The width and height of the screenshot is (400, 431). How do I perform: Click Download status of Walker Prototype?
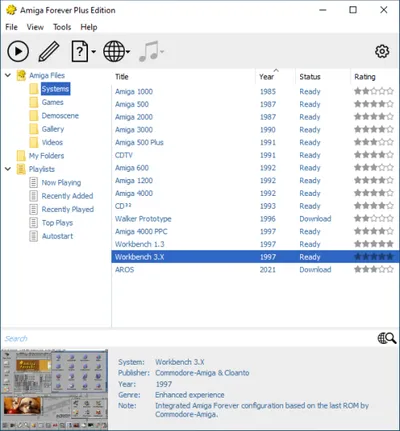(315, 219)
